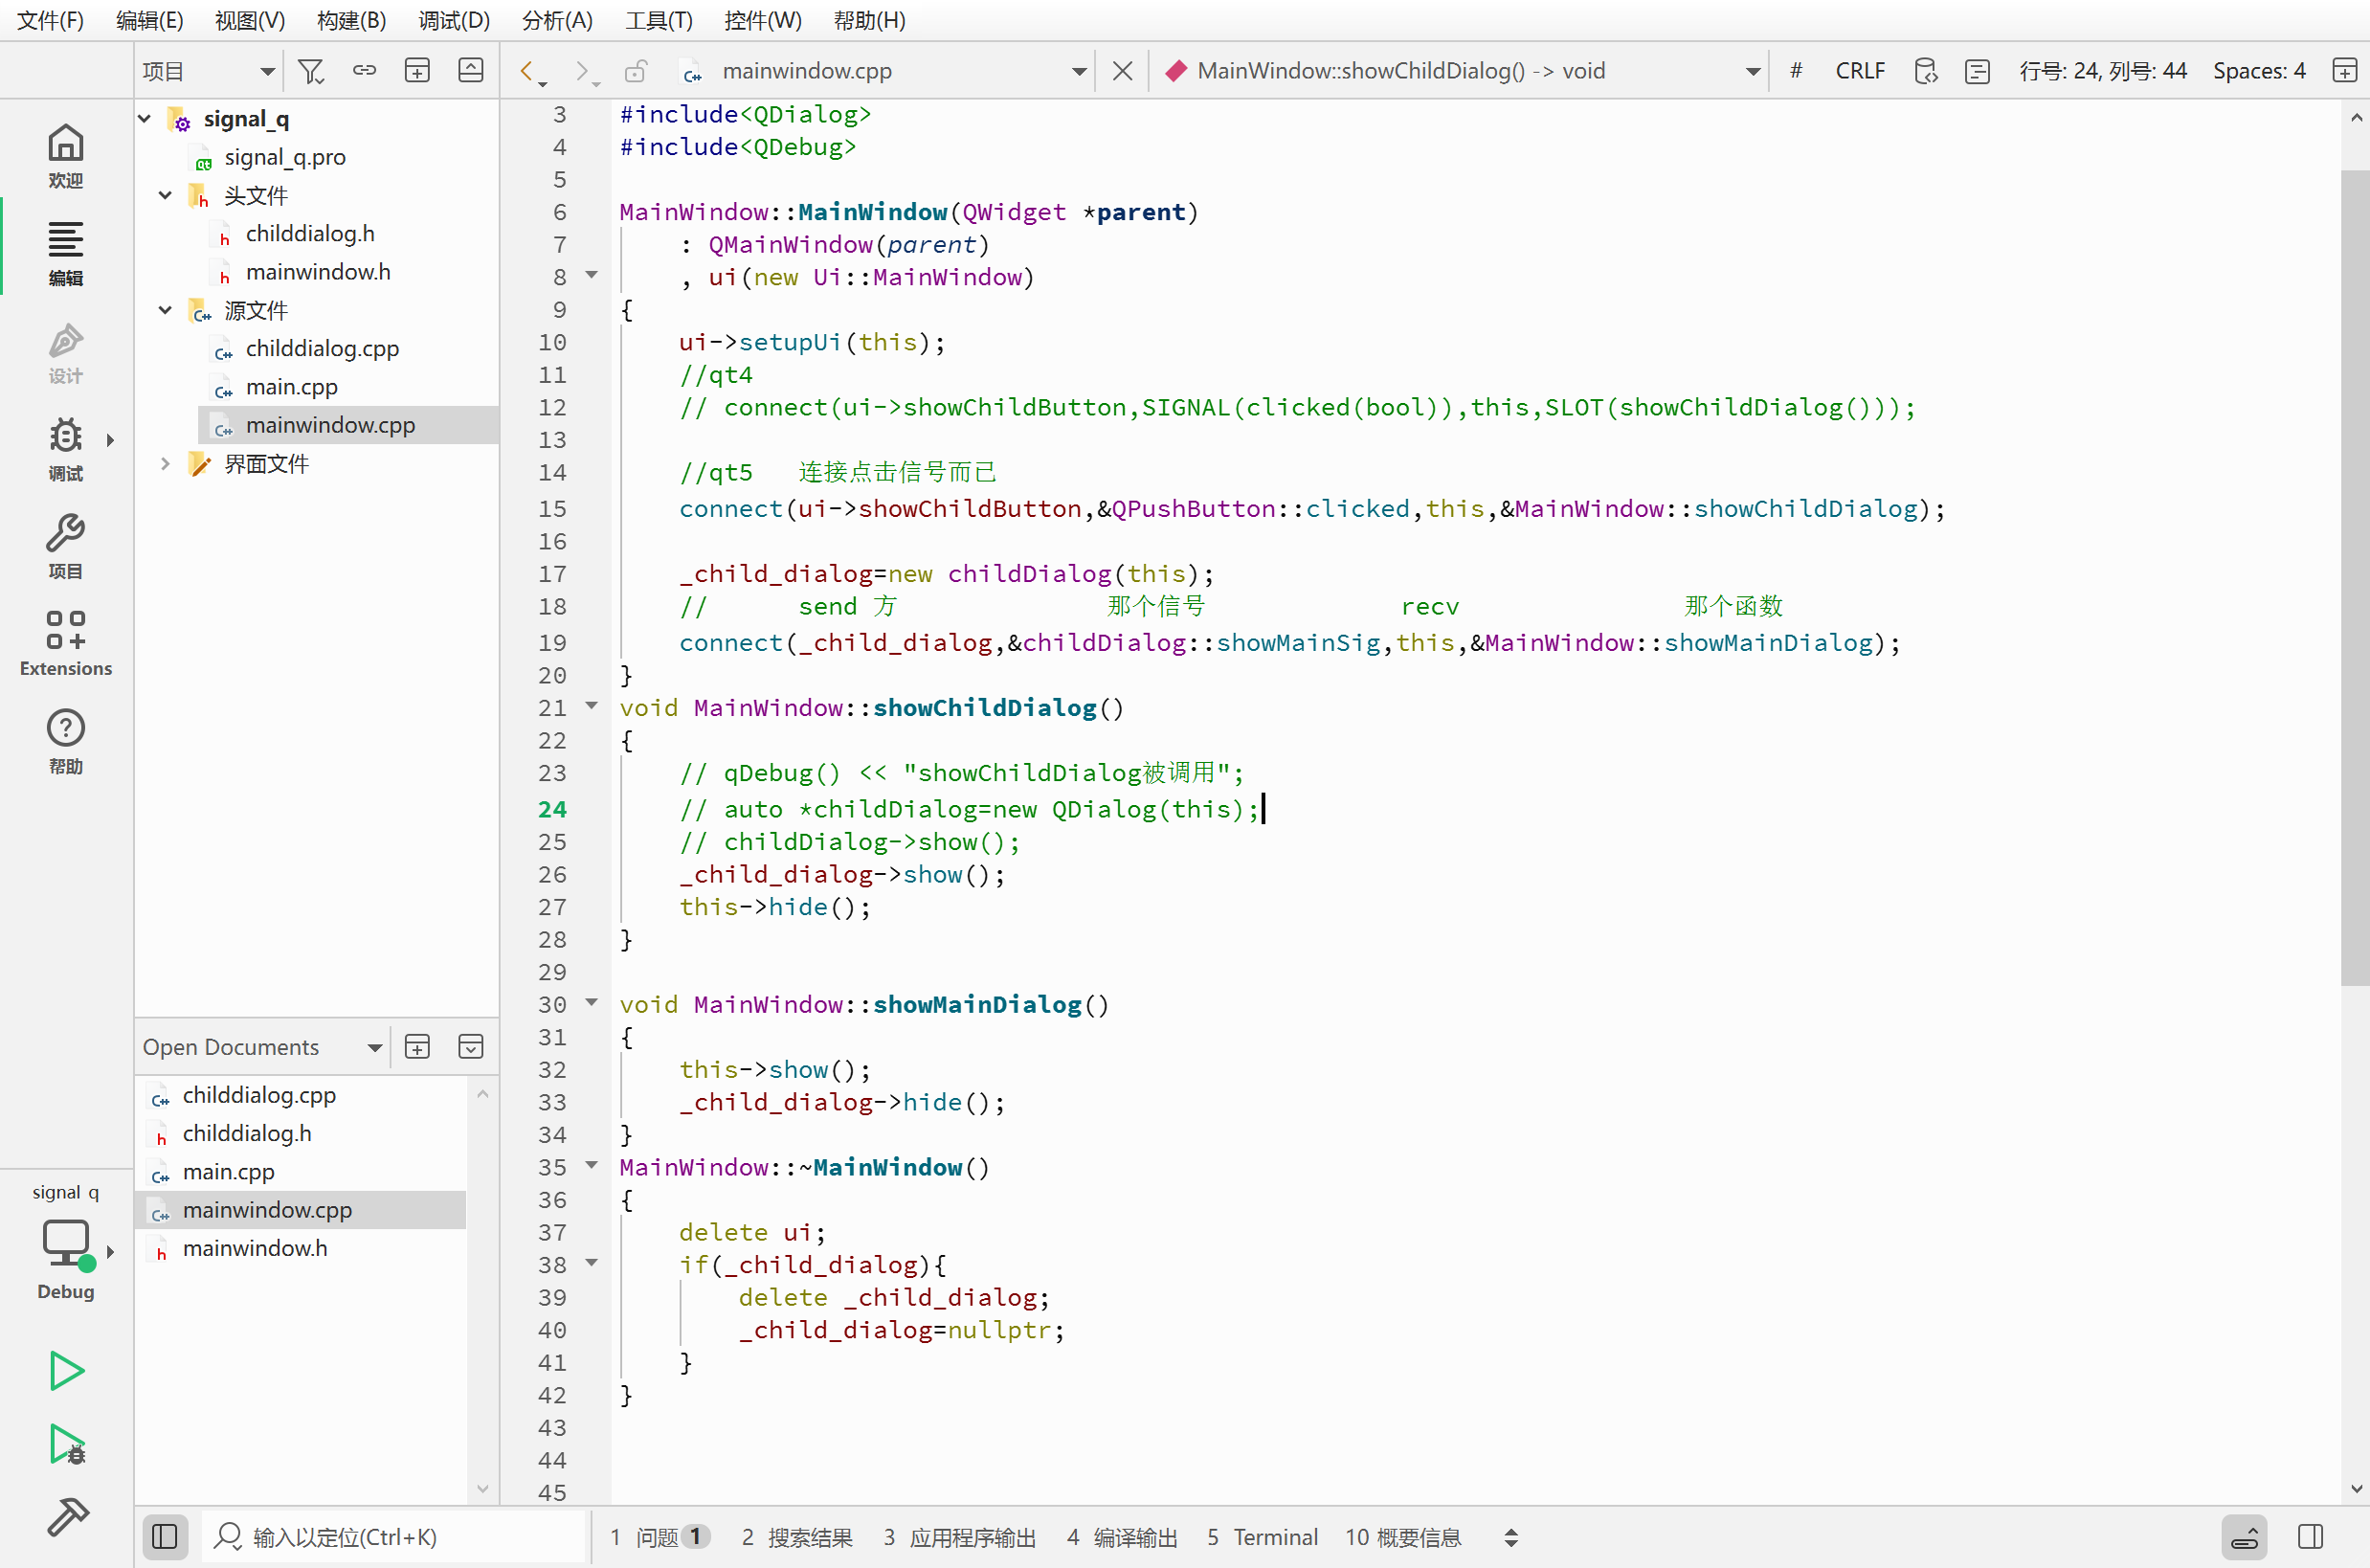
Task: Click the filter tree icon in project panel
Action: pyautogui.click(x=311, y=71)
